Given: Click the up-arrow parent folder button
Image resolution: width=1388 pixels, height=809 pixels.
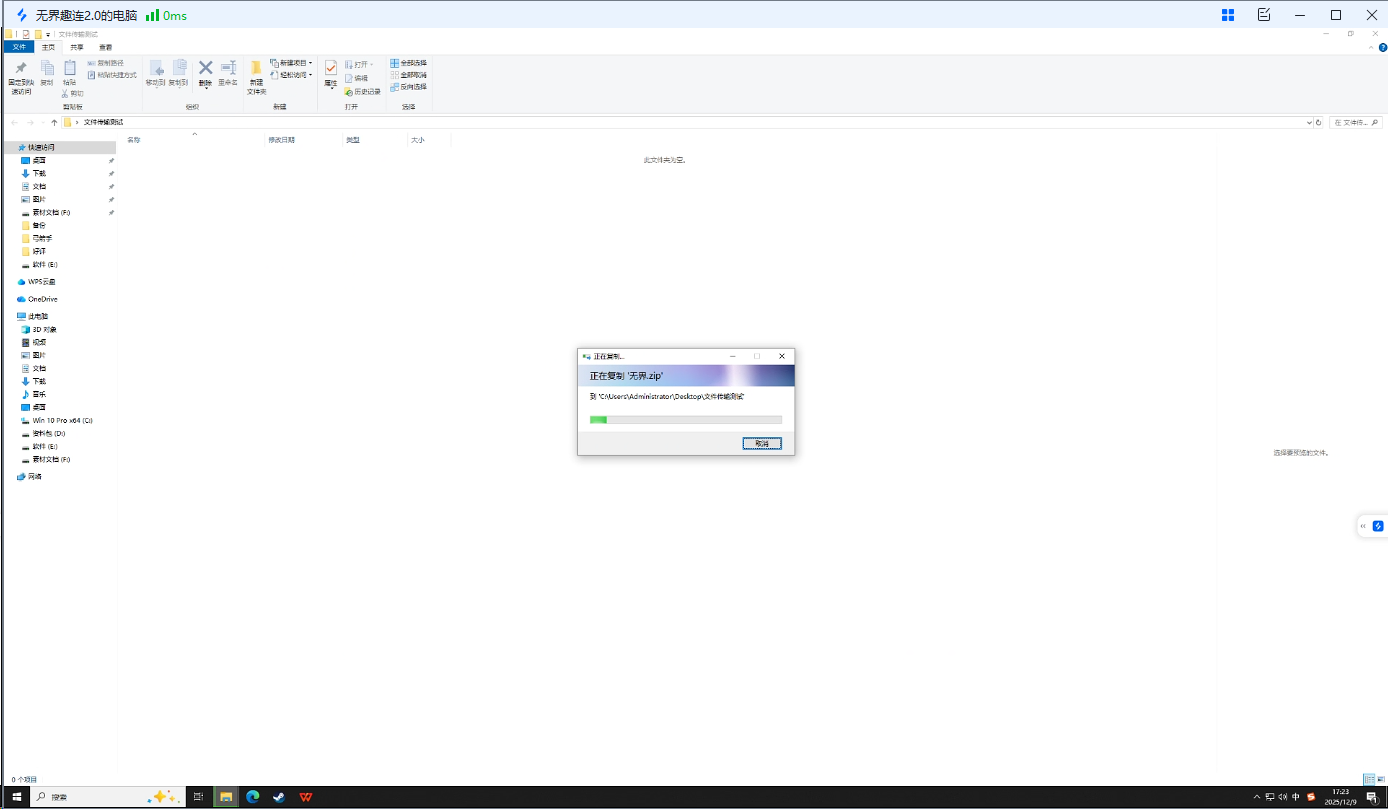Looking at the screenshot, I should tap(54, 122).
